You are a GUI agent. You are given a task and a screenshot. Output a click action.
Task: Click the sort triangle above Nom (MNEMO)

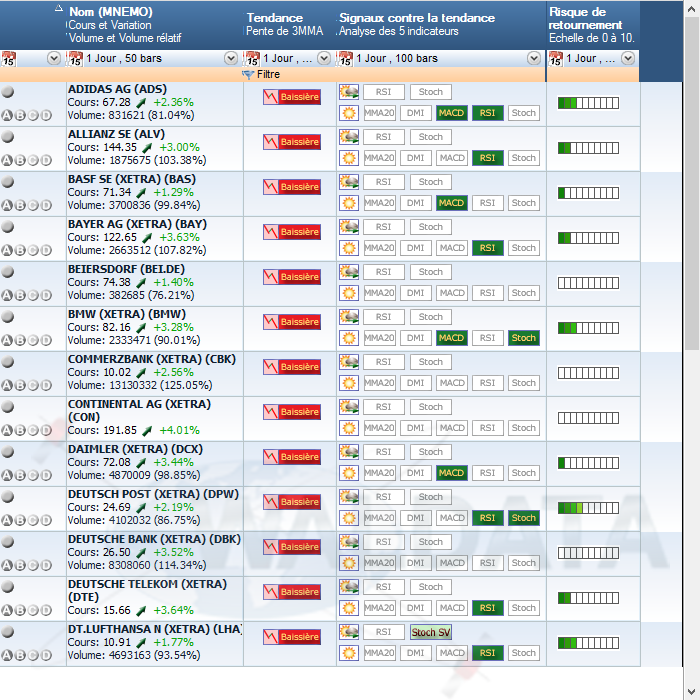click(59, 8)
